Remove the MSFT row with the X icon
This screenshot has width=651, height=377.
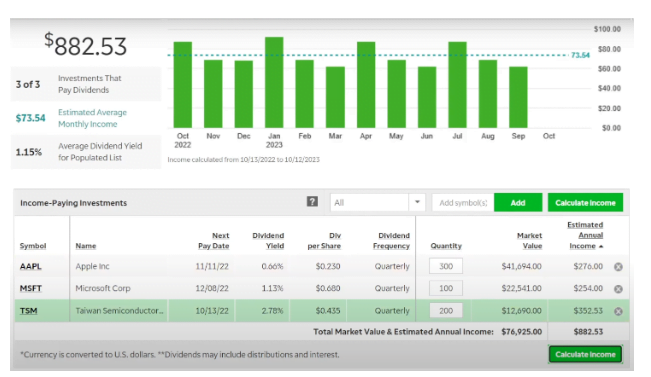point(618,289)
